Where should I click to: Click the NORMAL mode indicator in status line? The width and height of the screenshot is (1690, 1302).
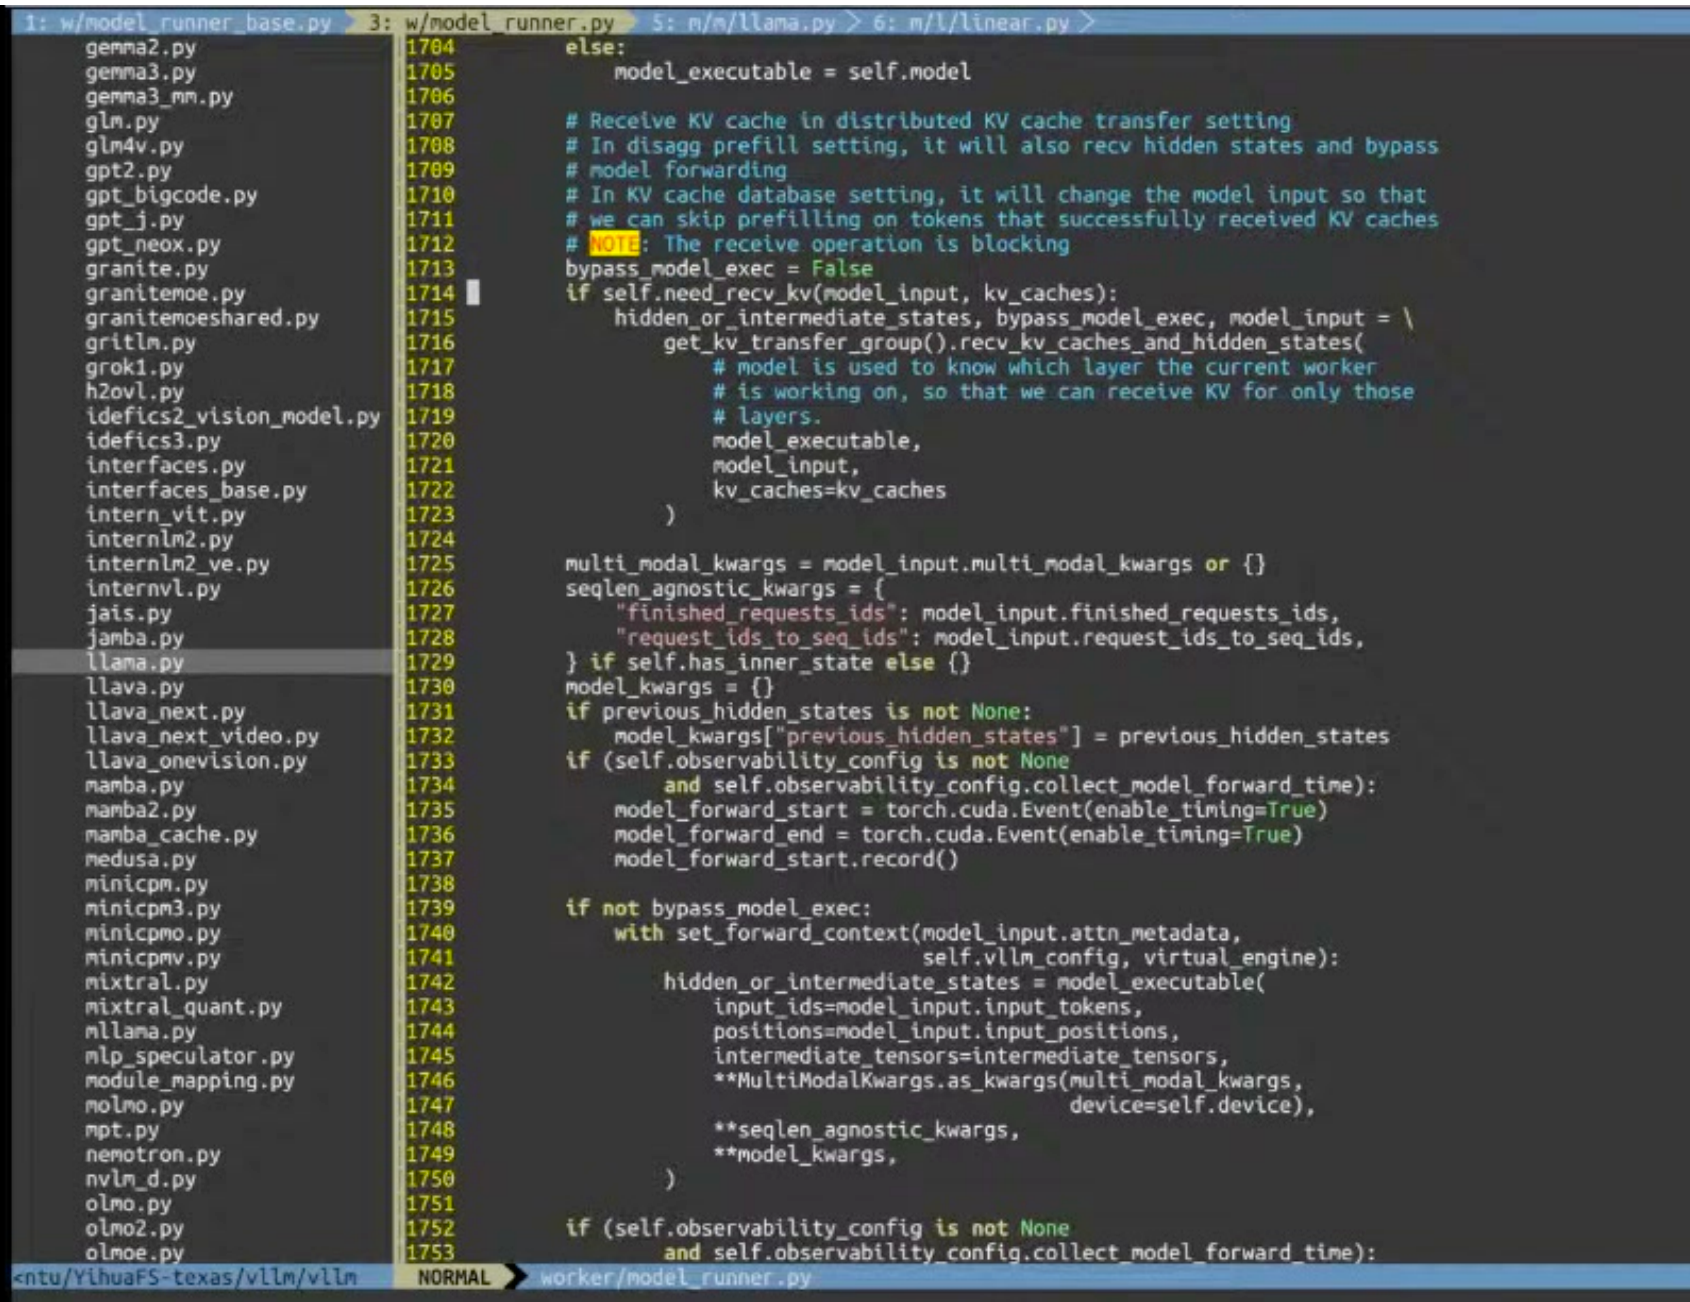coord(454,1277)
